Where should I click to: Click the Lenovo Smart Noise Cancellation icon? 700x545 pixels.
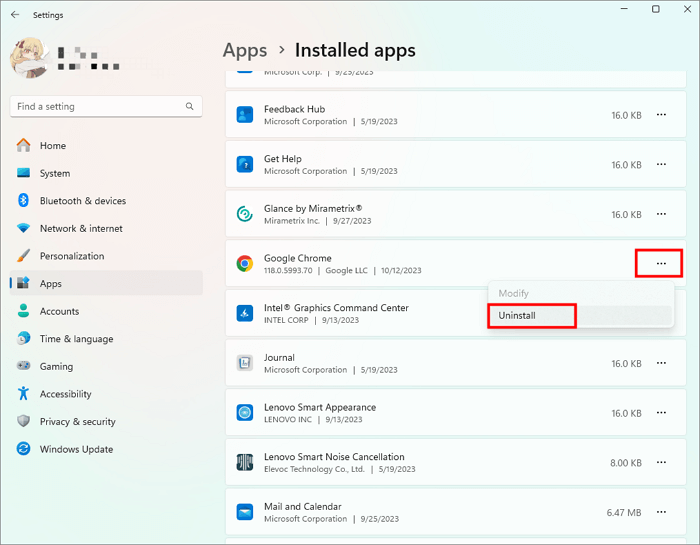click(244, 463)
